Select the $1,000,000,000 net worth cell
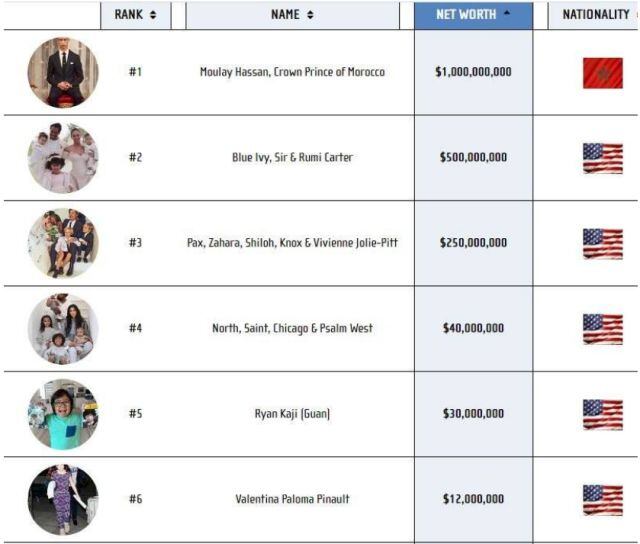 pyautogui.click(x=473, y=73)
